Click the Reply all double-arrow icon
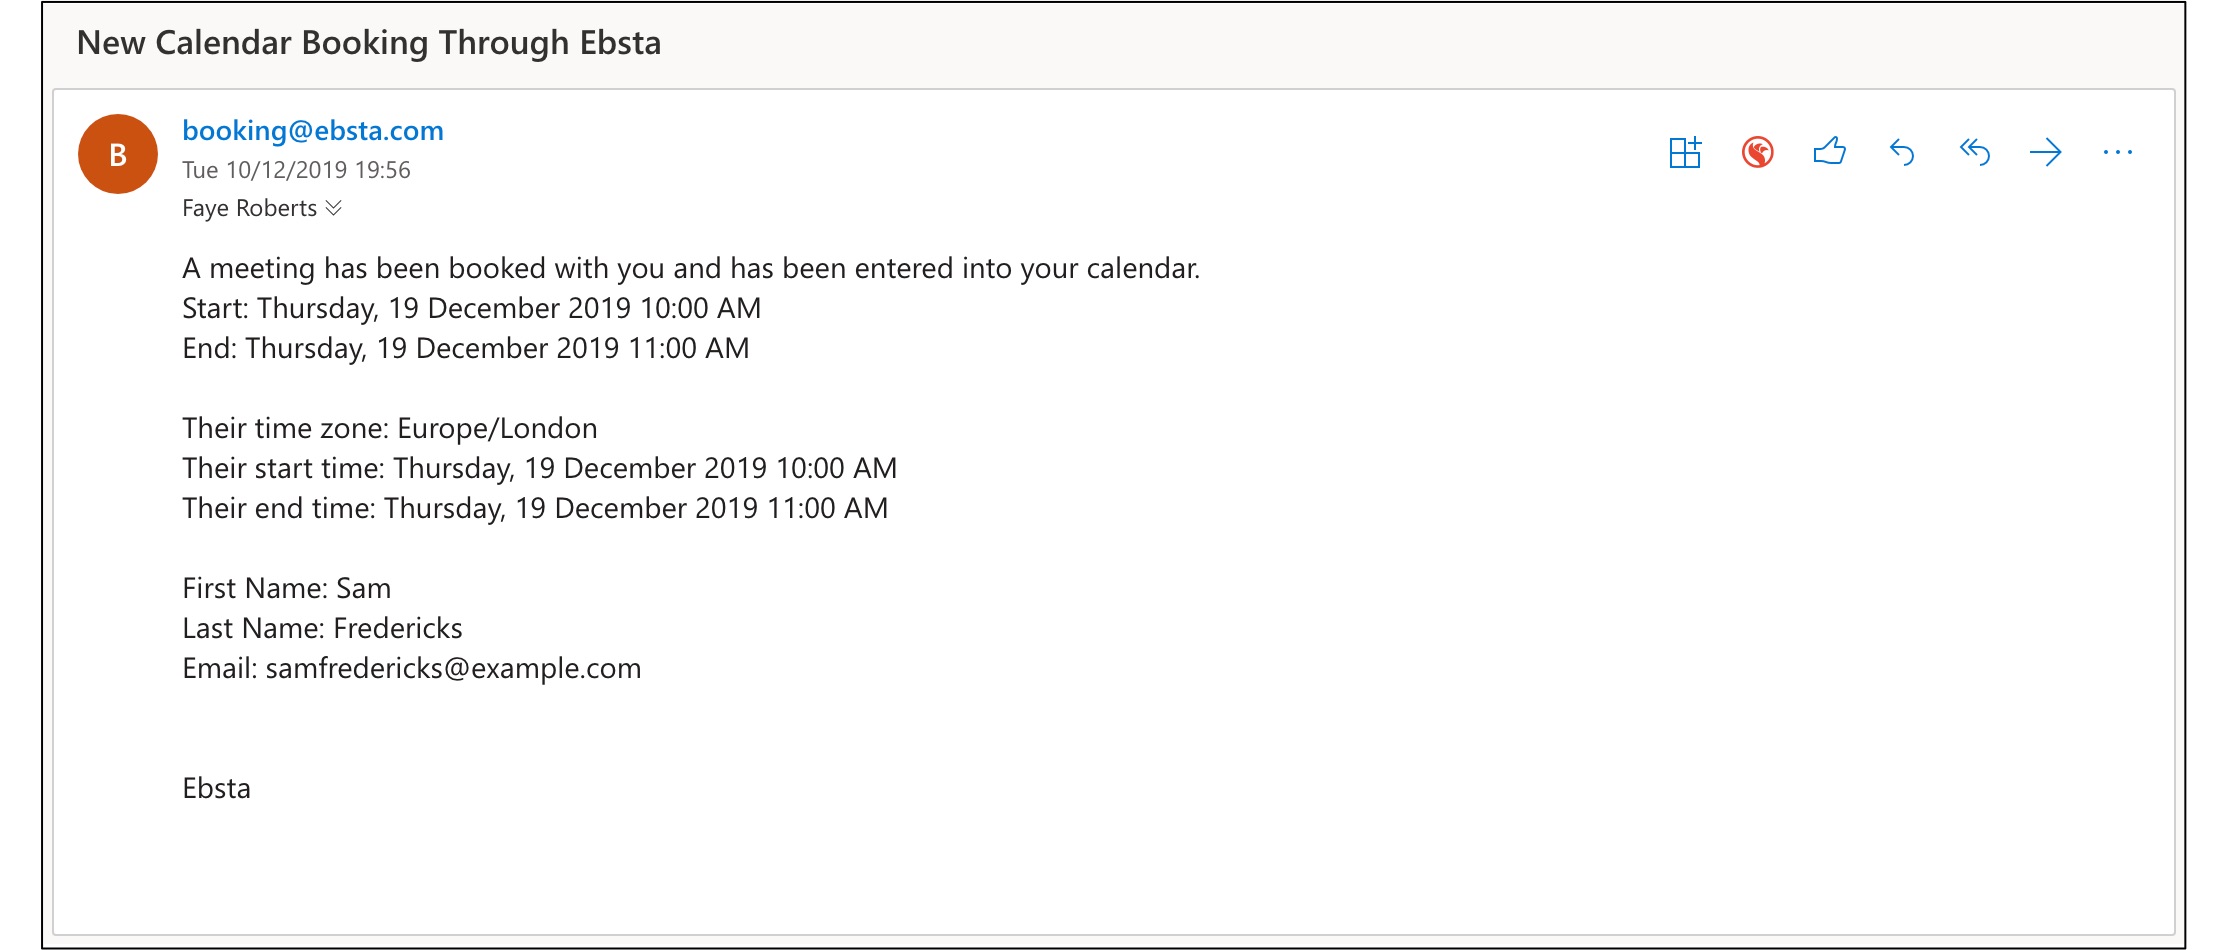 point(1974,153)
